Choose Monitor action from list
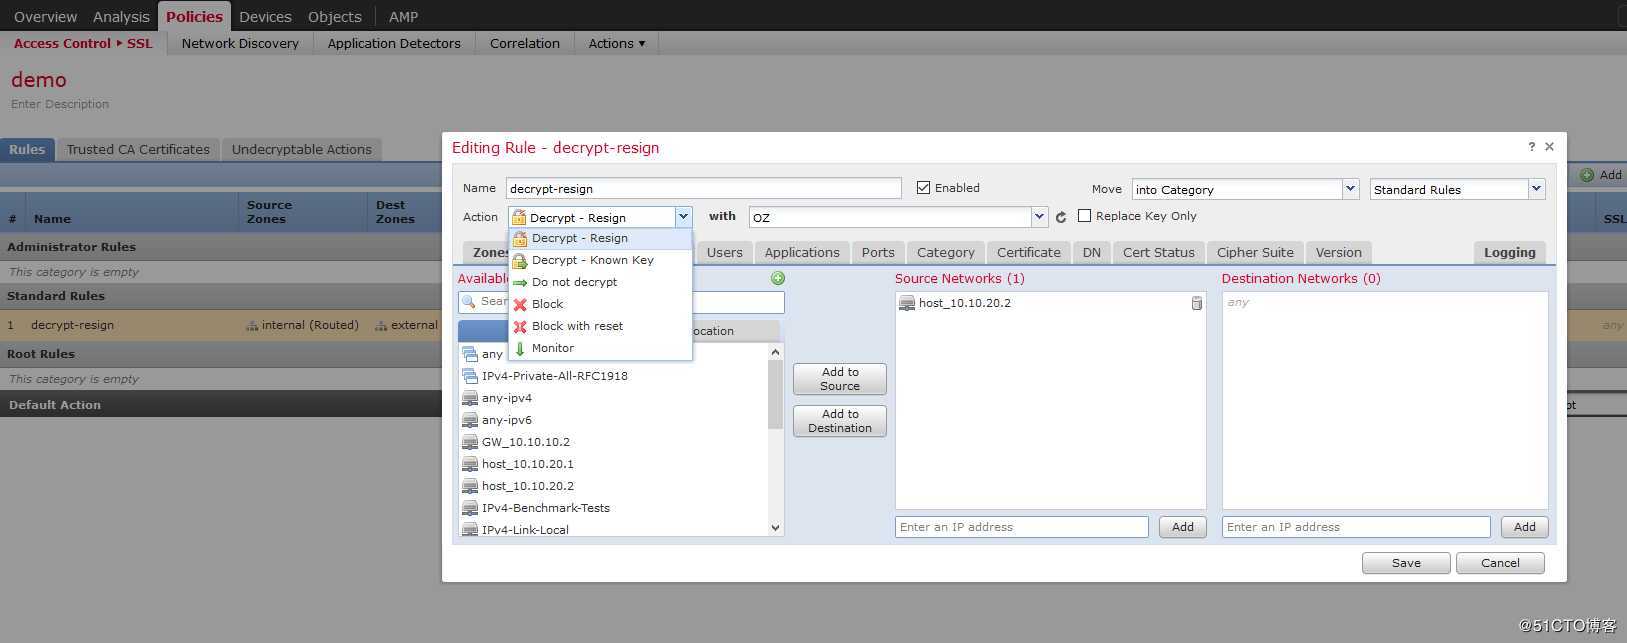This screenshot has width=1627, height=643. point(600,348)
